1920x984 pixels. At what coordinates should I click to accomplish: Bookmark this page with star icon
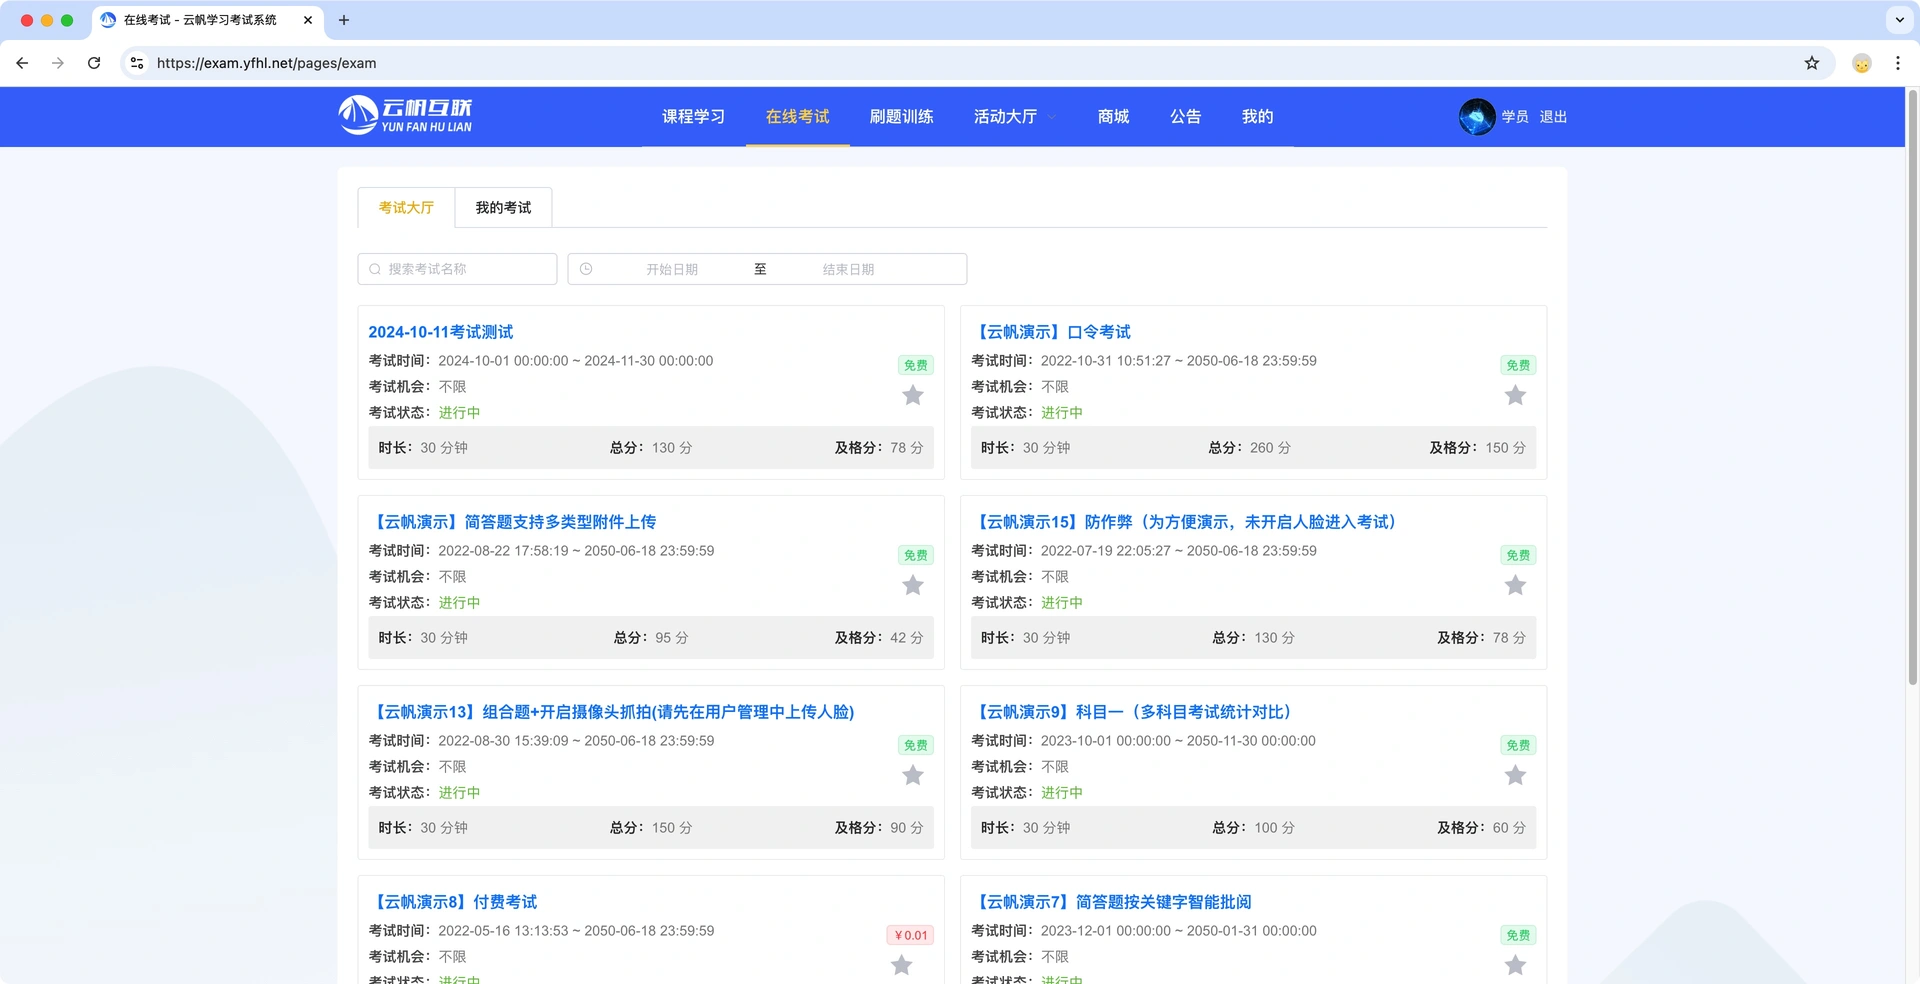pos(1812,63)
